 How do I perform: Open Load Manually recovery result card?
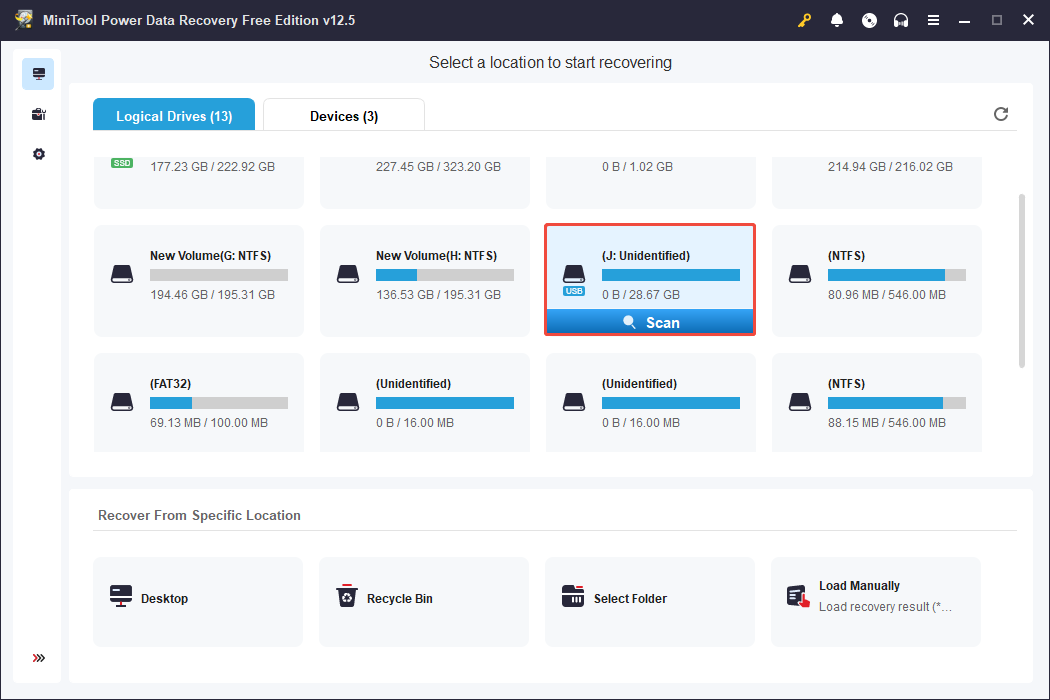tap(876, 602)
